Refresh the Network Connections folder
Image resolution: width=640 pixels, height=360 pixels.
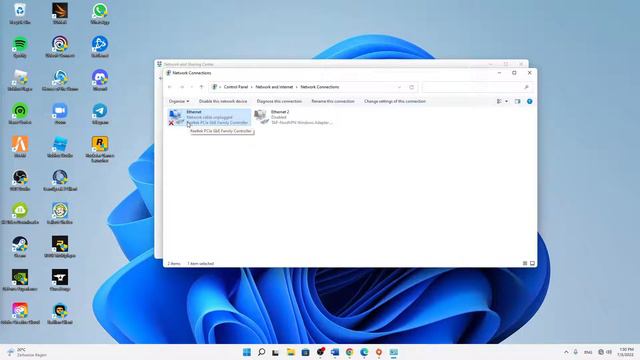click(411, 87)
